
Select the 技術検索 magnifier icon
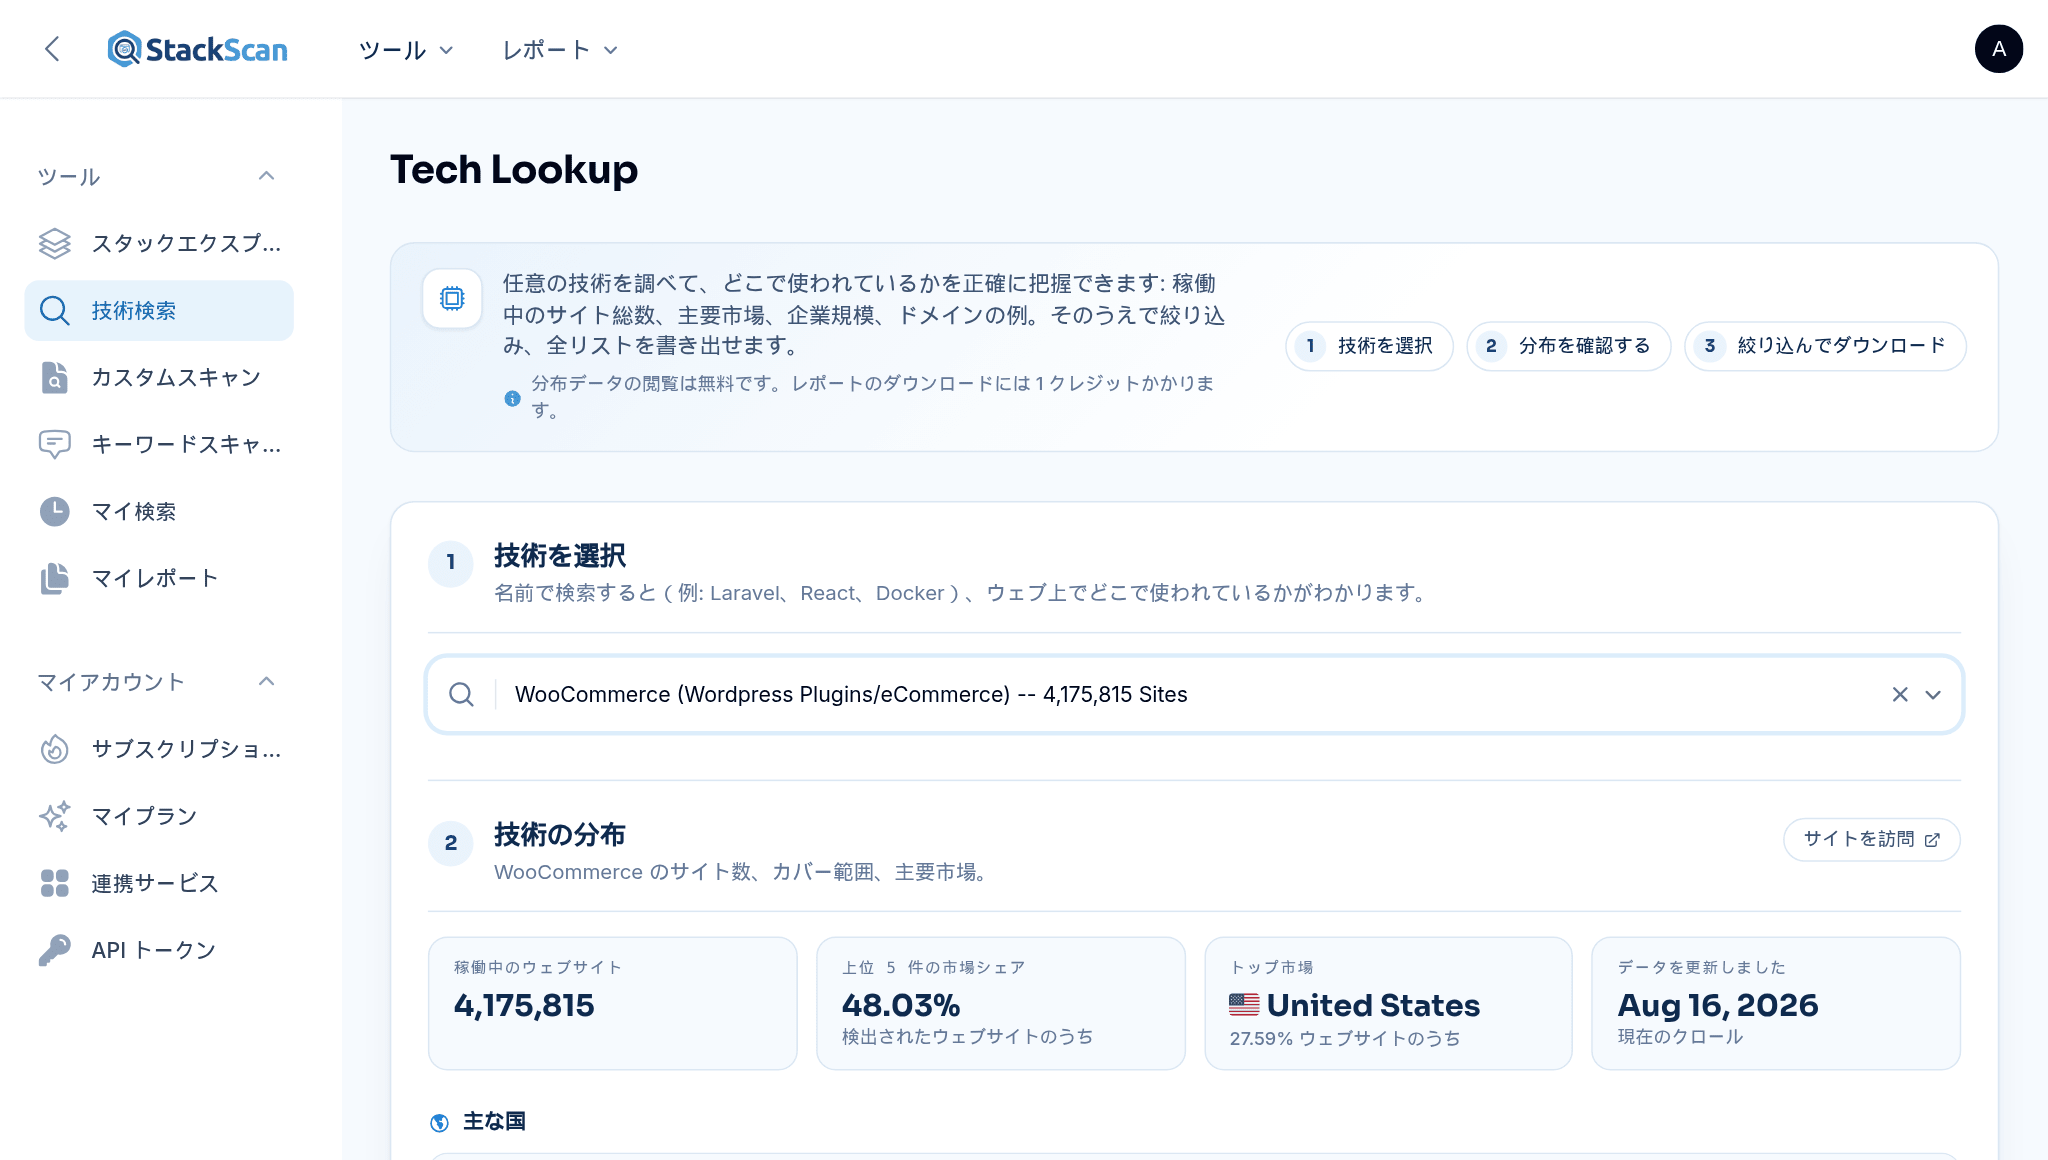[x=55, y=310]
